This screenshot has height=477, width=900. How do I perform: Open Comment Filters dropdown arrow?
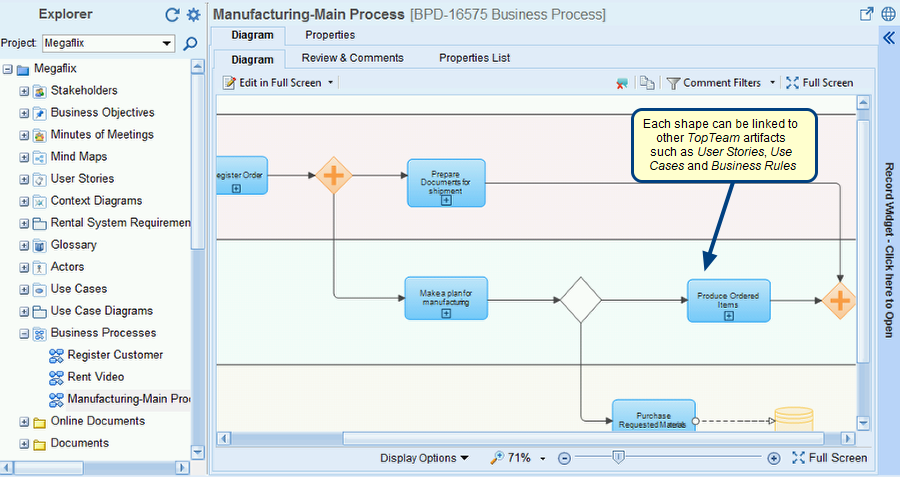[x=772, y=83]
